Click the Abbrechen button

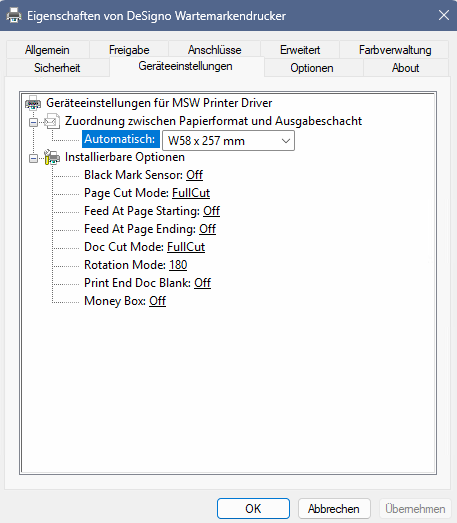click(334, 509)
